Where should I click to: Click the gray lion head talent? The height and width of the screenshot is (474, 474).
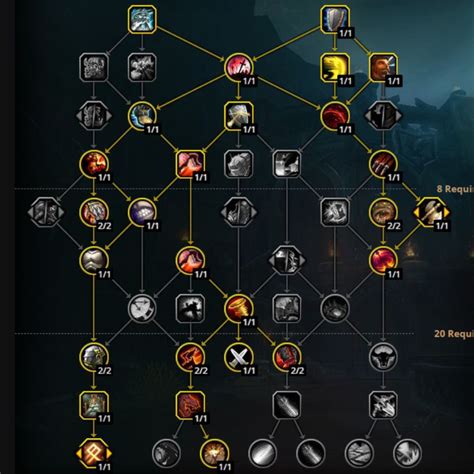click(238, 164)
